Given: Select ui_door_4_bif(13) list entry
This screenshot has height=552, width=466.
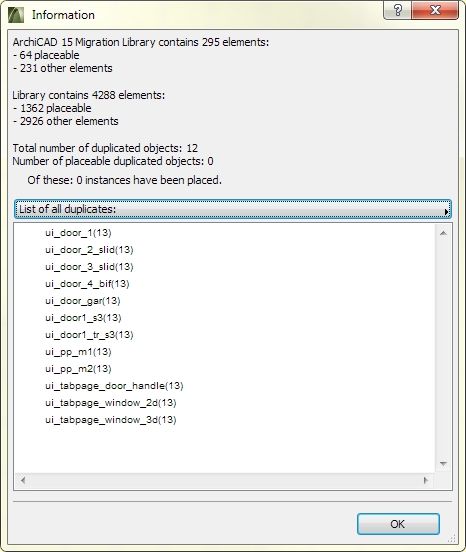Looking at the screenshot, I should 87,284.
